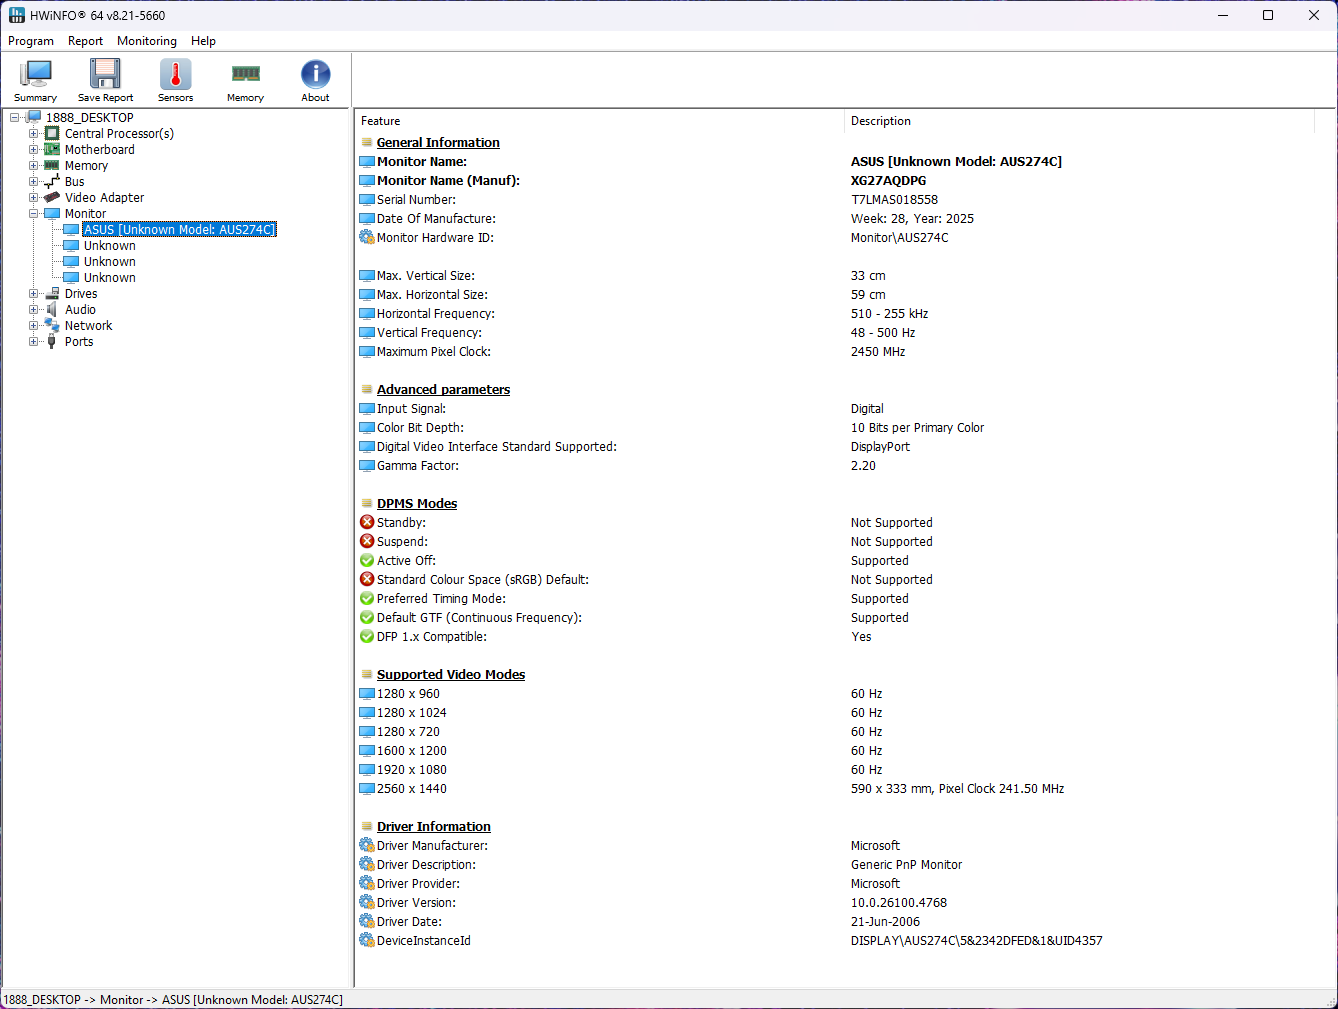Screen dimensions: 1338x1009
Task: Select the Gamma Factor row
Action: (836, 465)
